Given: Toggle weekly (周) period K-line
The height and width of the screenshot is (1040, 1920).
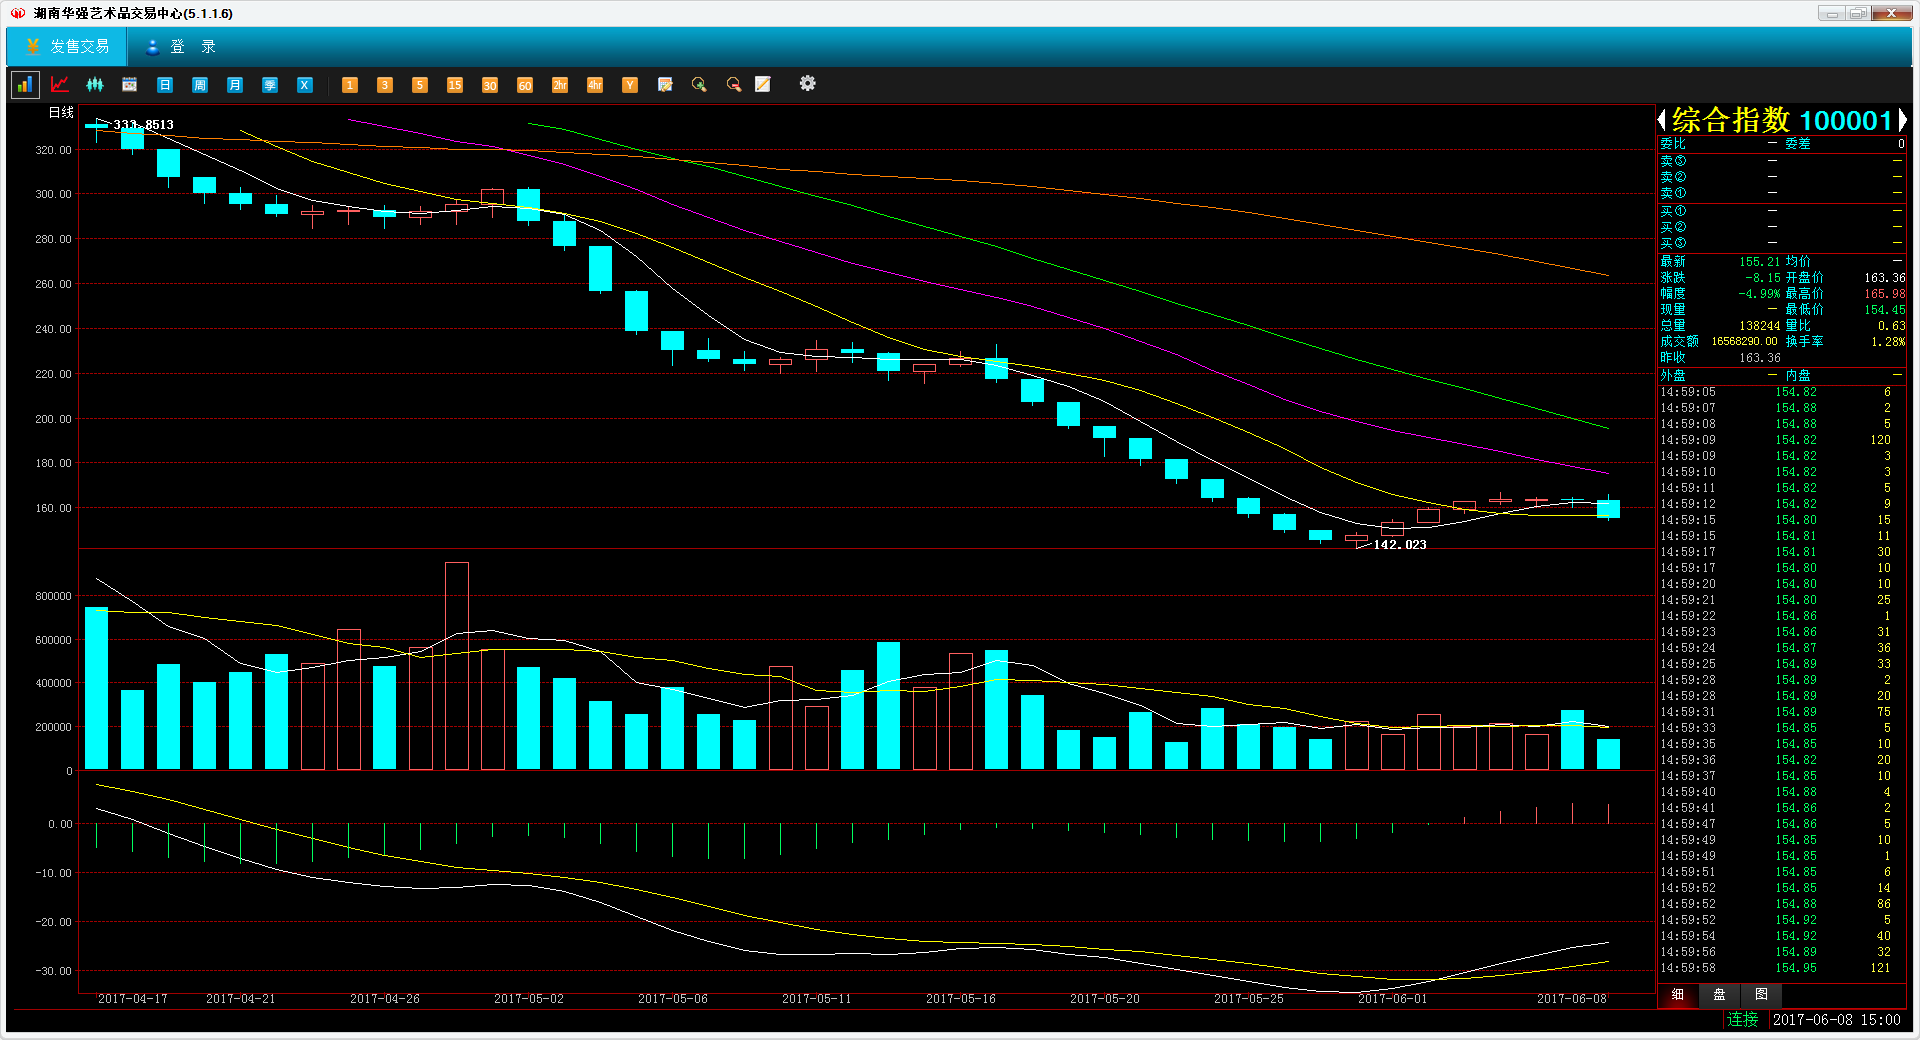Looking at the screenshot, I should tap(200, 85).
